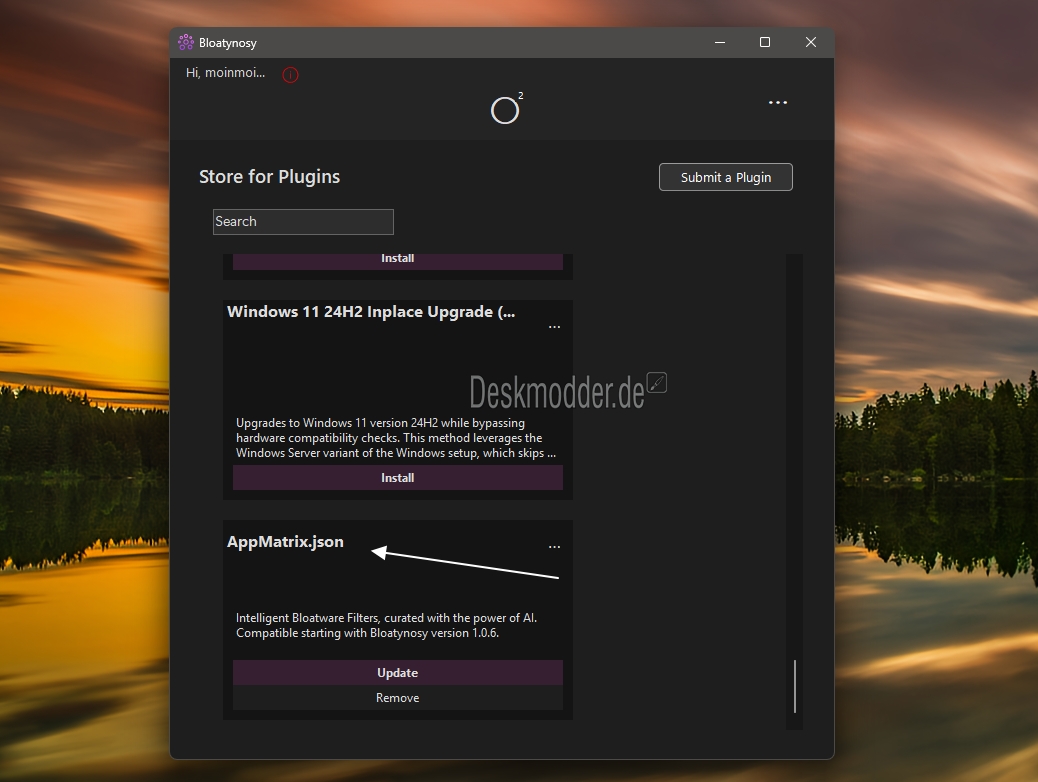The image size is (1038, 782).
Task: Focus the plugin Search field
Action: [x=303, y=222]
